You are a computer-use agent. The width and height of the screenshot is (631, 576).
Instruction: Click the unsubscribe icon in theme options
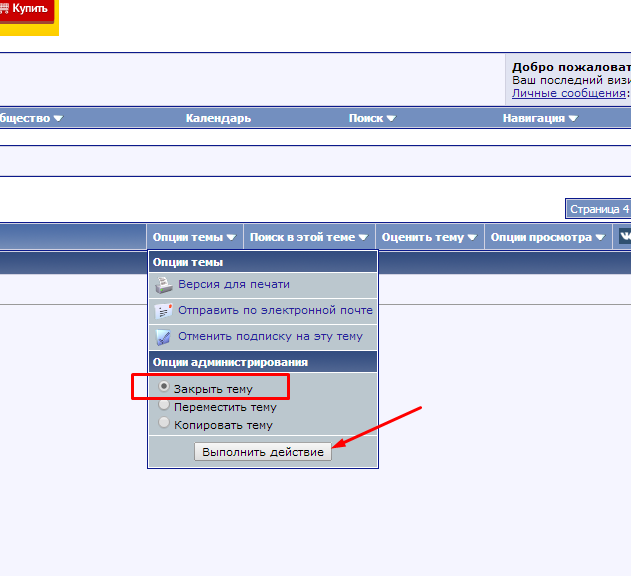163,337
